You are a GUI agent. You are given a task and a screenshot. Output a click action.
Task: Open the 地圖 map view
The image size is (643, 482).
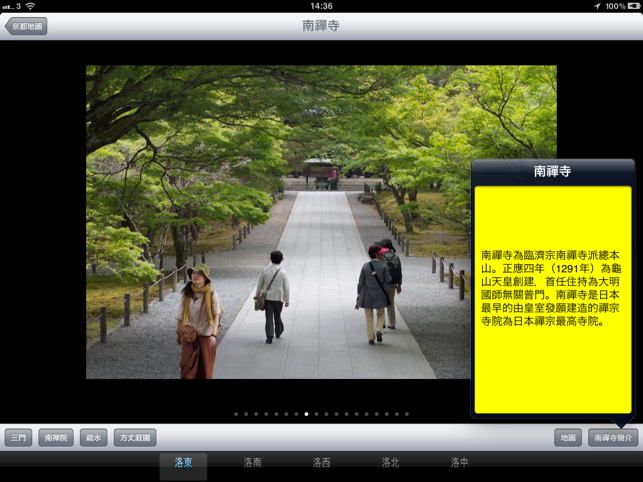coord(568,437)
